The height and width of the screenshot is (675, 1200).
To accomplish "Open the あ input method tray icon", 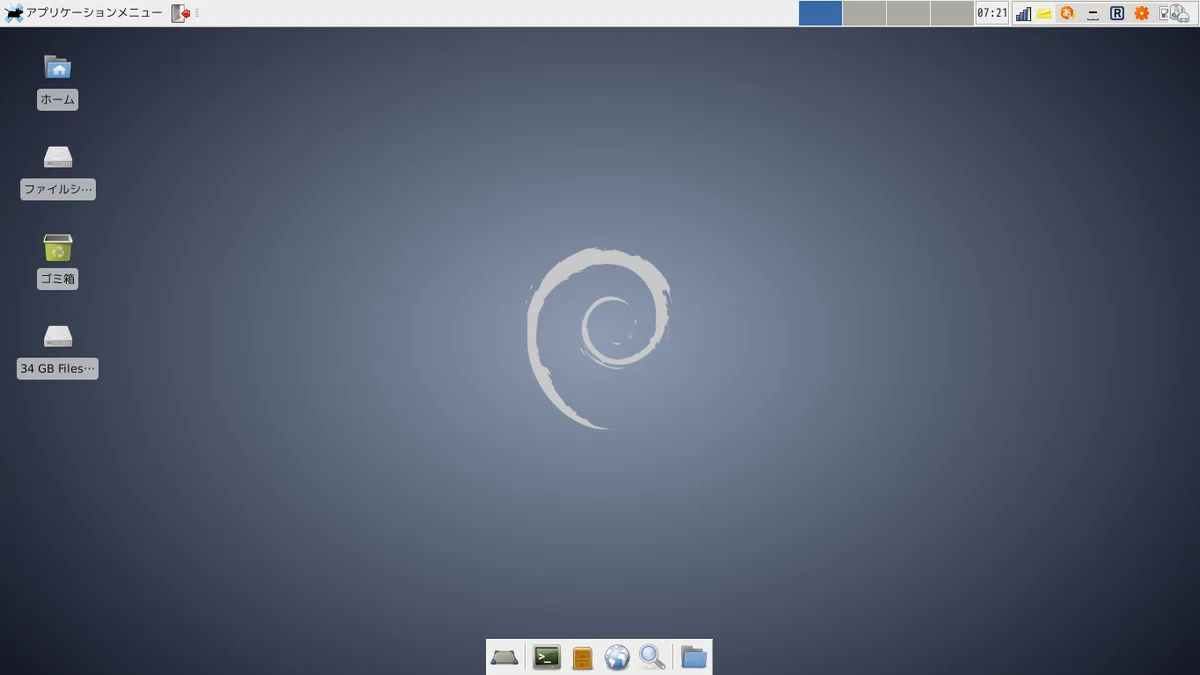I will click(x=1068, y=13).
